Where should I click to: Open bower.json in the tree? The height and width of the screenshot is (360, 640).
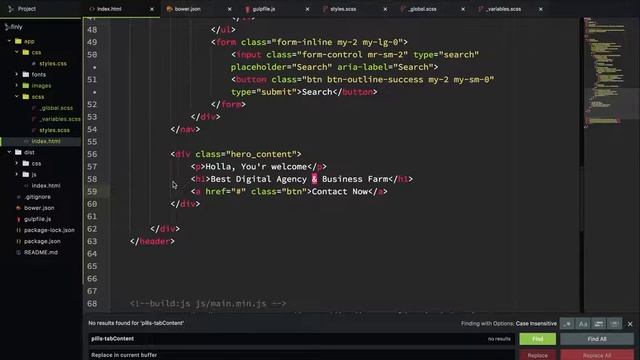tap(39, 208)
